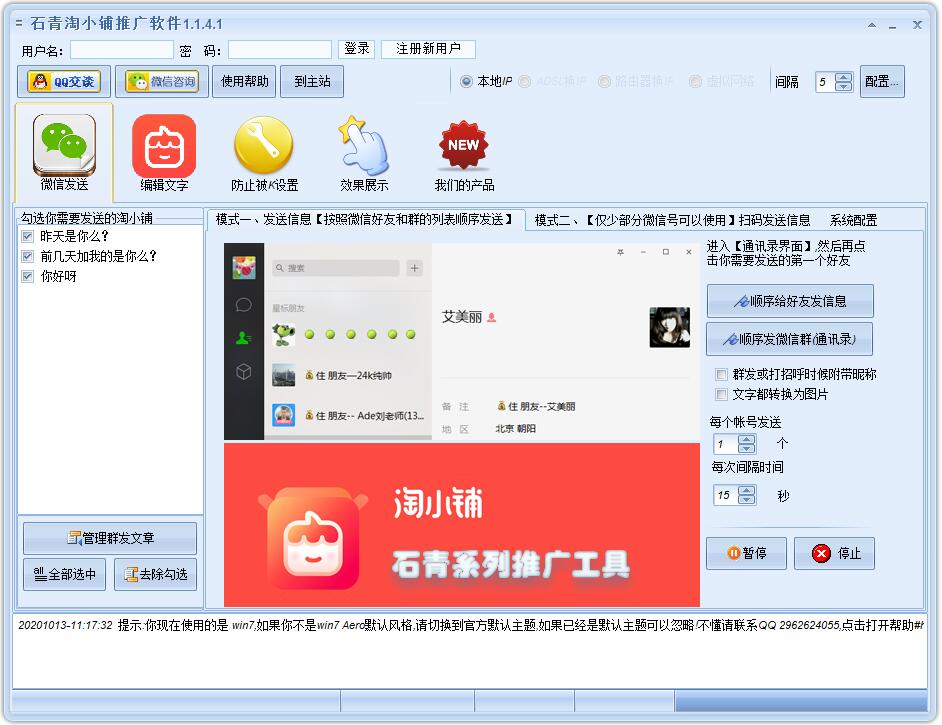Click title bar collapse up-arrow icon
Image resolution: width=942 pixels, height=725 pixels.
872,25
